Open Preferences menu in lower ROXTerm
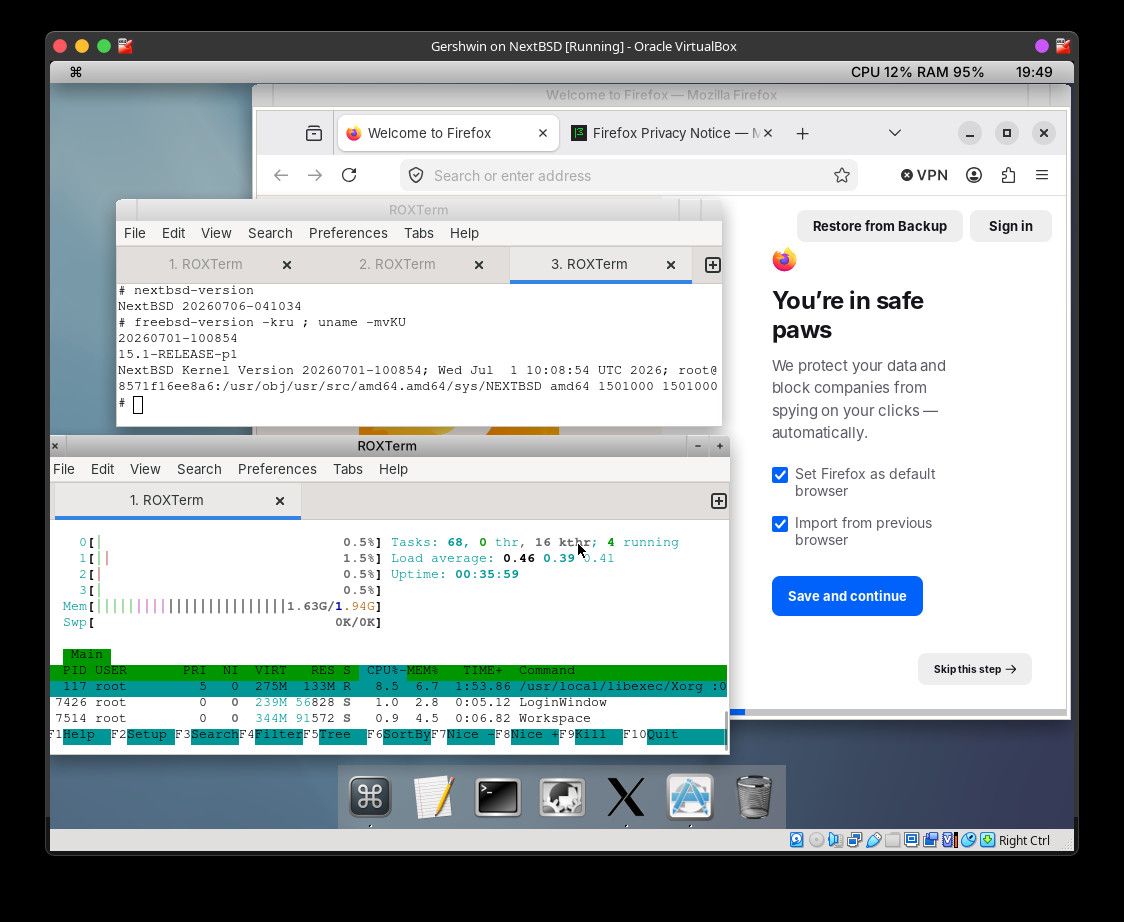This screenshot has width=1124, height=922. (x=277, y=469)
